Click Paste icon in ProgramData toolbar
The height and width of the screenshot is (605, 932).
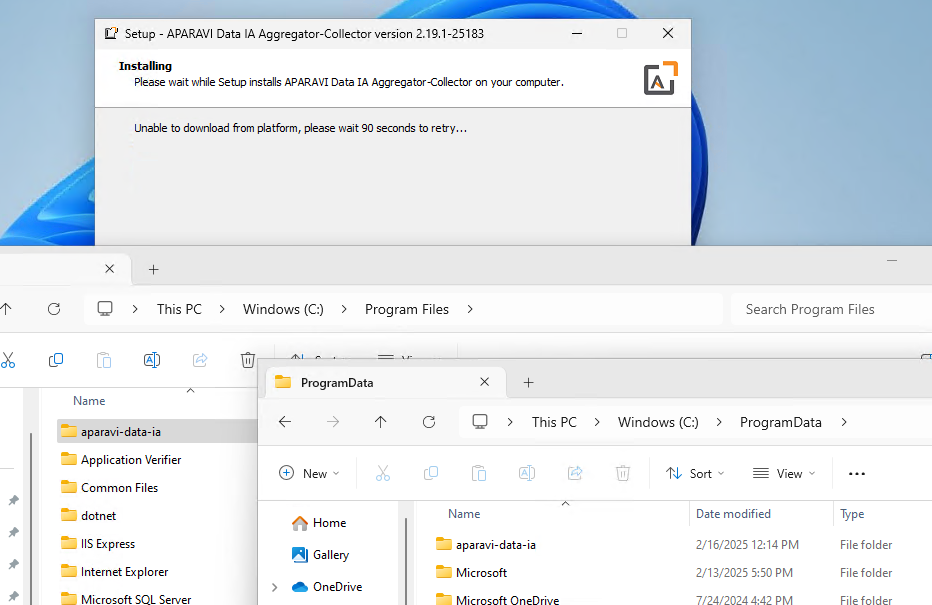(479, 473)
